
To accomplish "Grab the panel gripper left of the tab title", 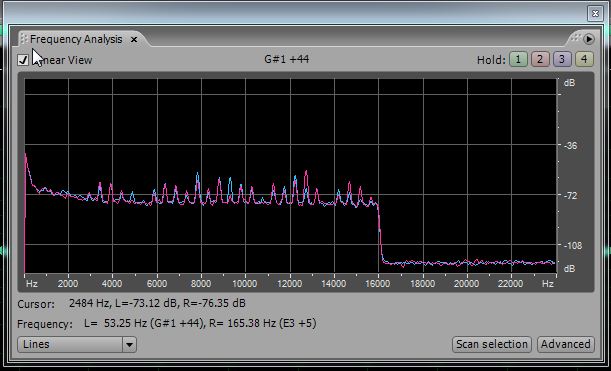I will [23, 39].
